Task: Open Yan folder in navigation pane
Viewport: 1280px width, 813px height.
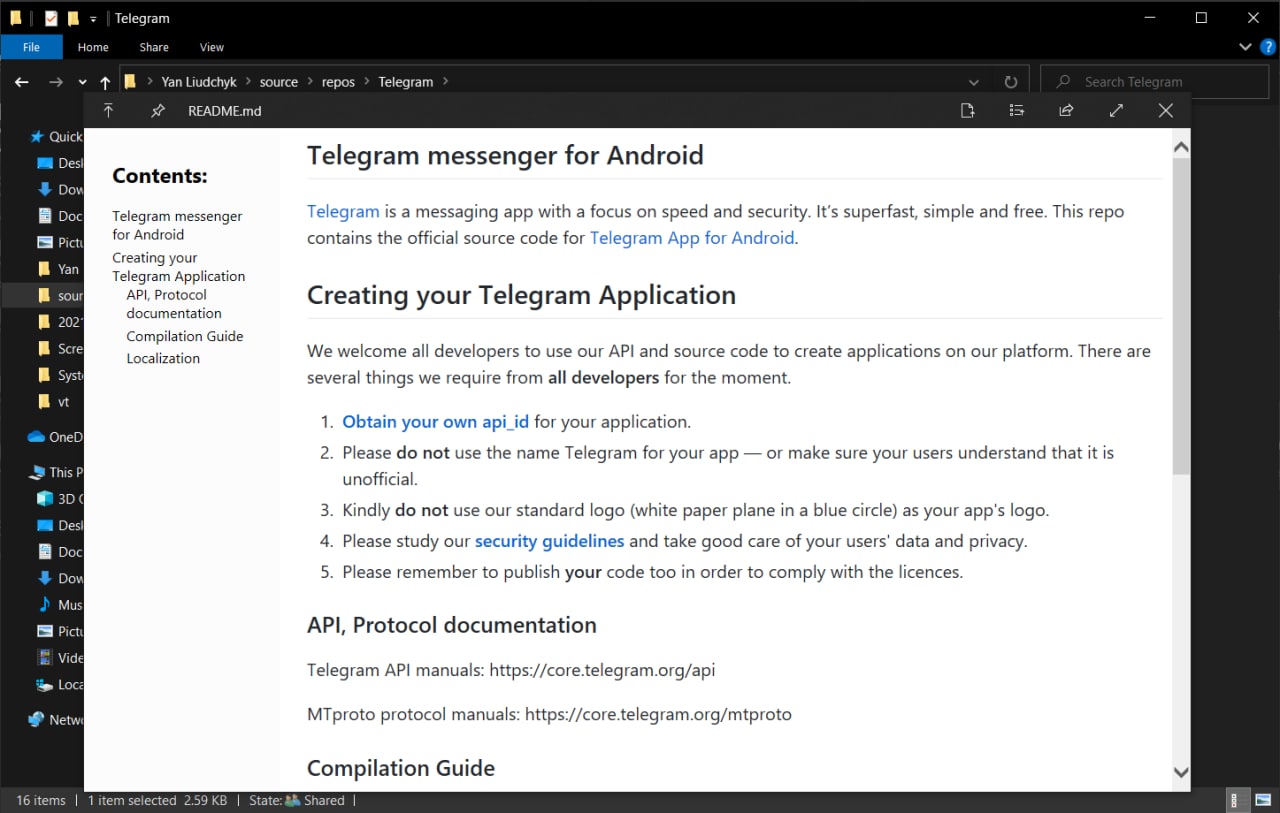Action: pyautogui.click(x=58, y=269)
